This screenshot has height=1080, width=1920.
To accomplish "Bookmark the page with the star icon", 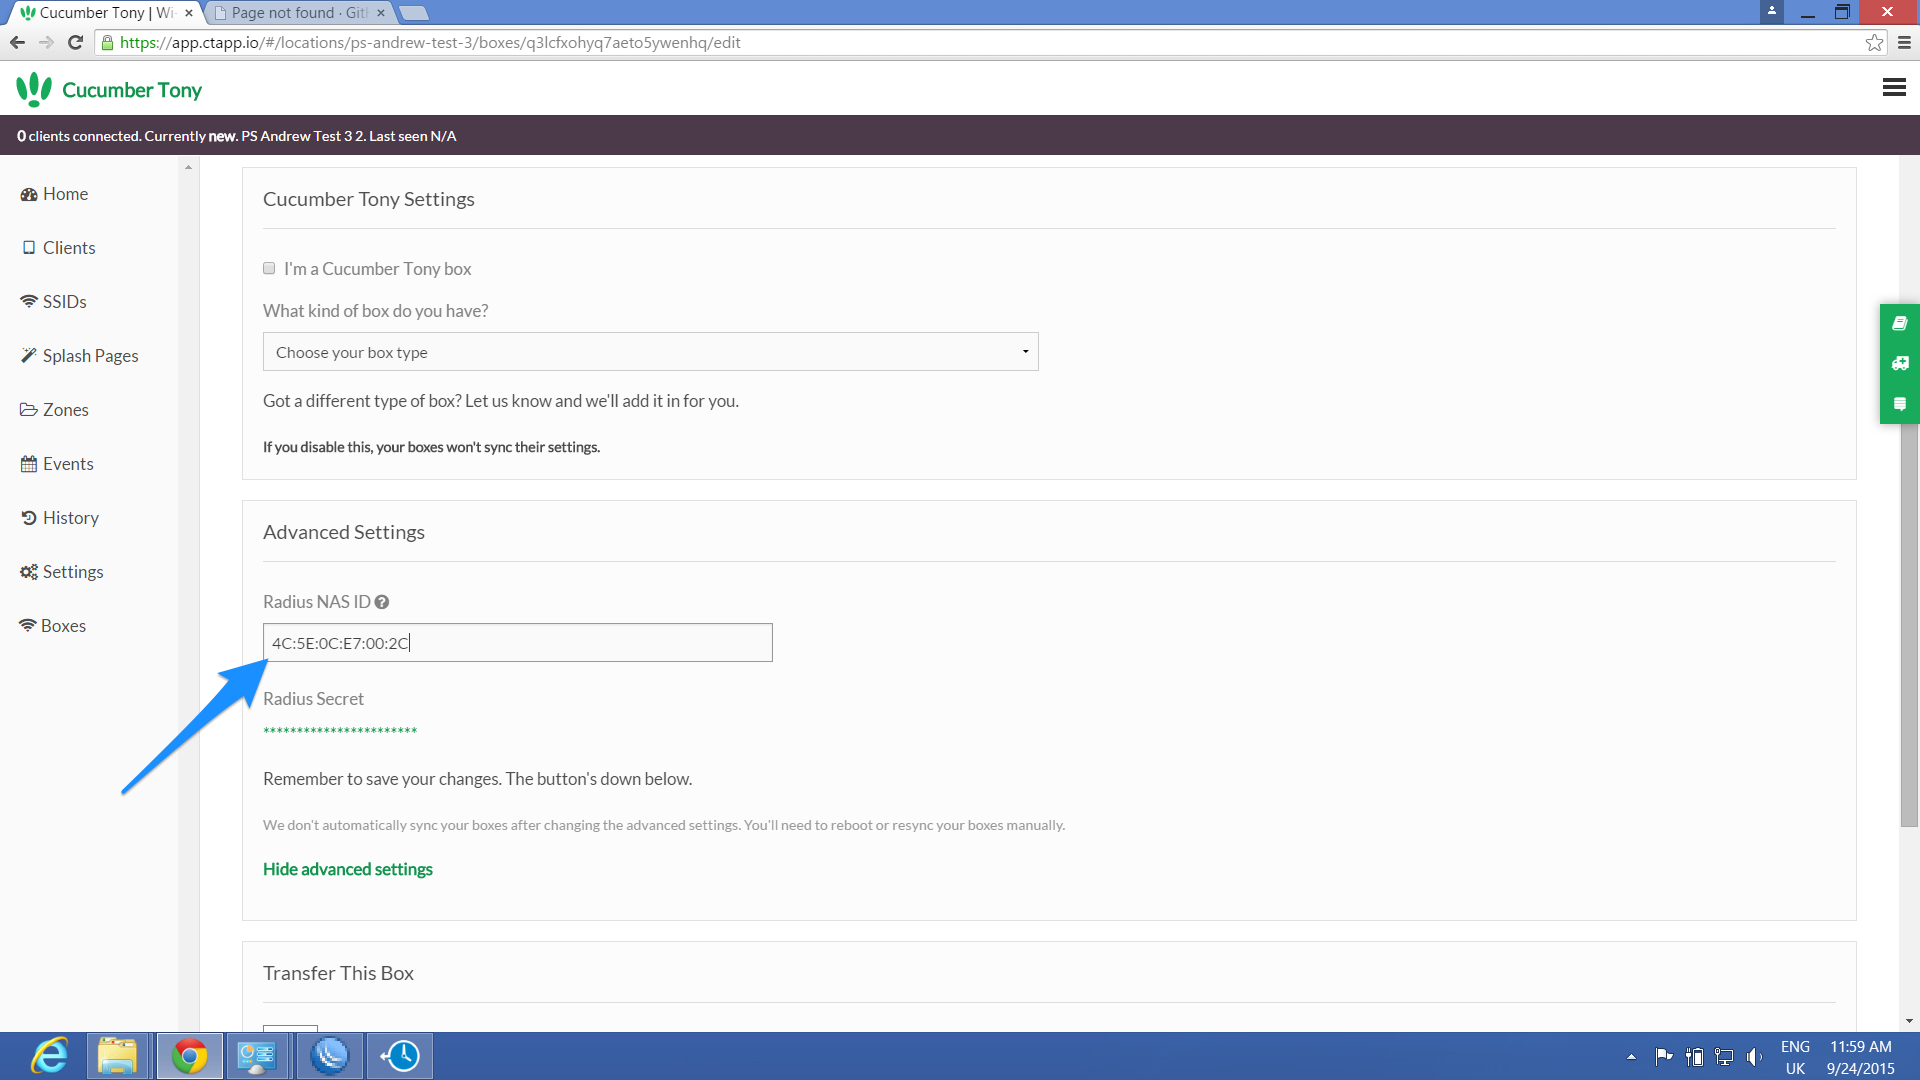I will click(1874, 42).
